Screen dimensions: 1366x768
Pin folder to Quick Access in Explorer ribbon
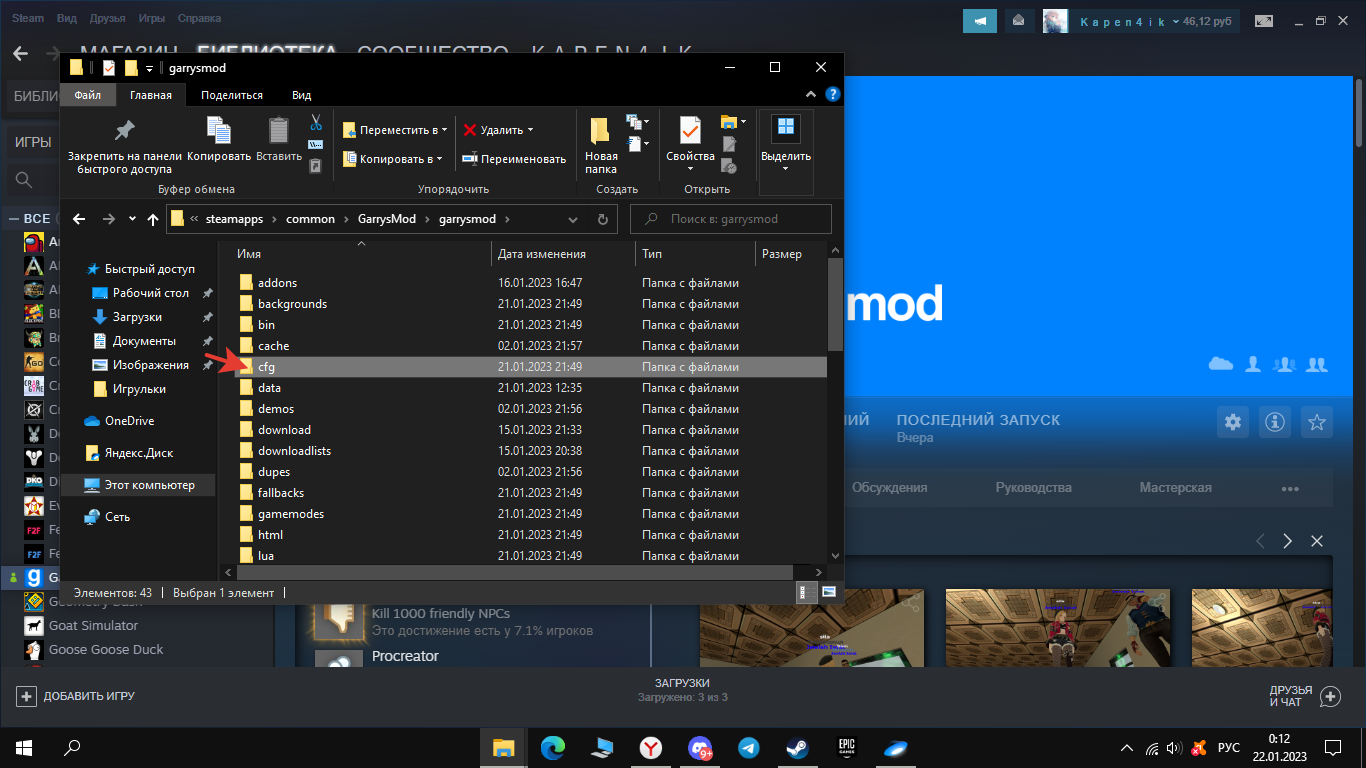(125, 146)
